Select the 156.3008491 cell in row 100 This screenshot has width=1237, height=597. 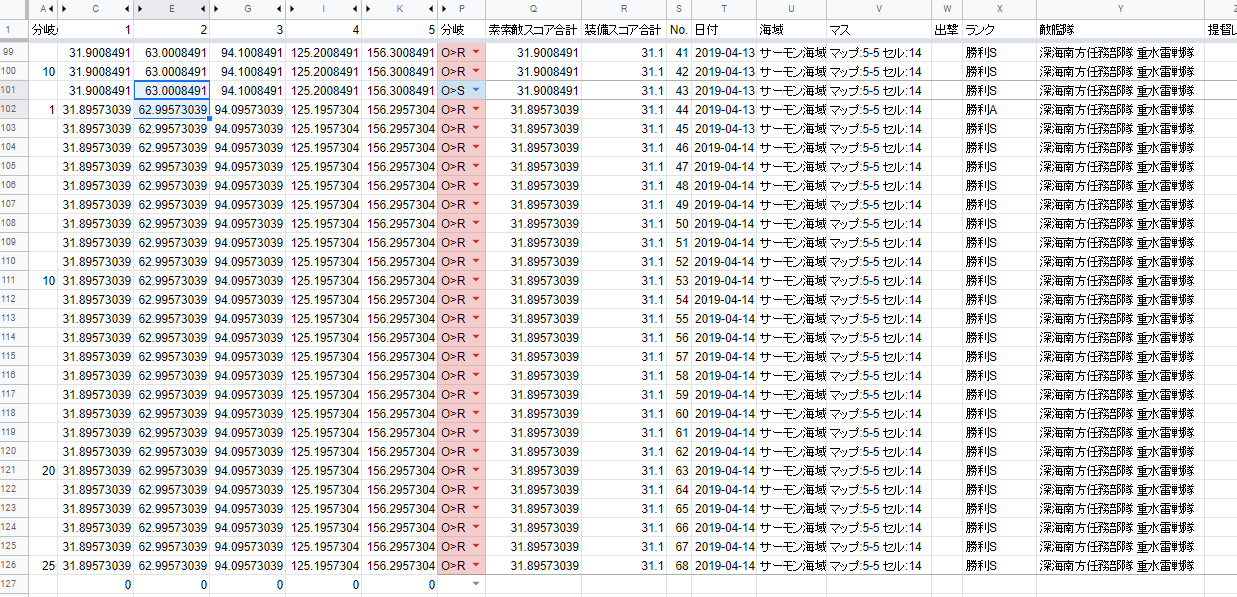(399, 72)
